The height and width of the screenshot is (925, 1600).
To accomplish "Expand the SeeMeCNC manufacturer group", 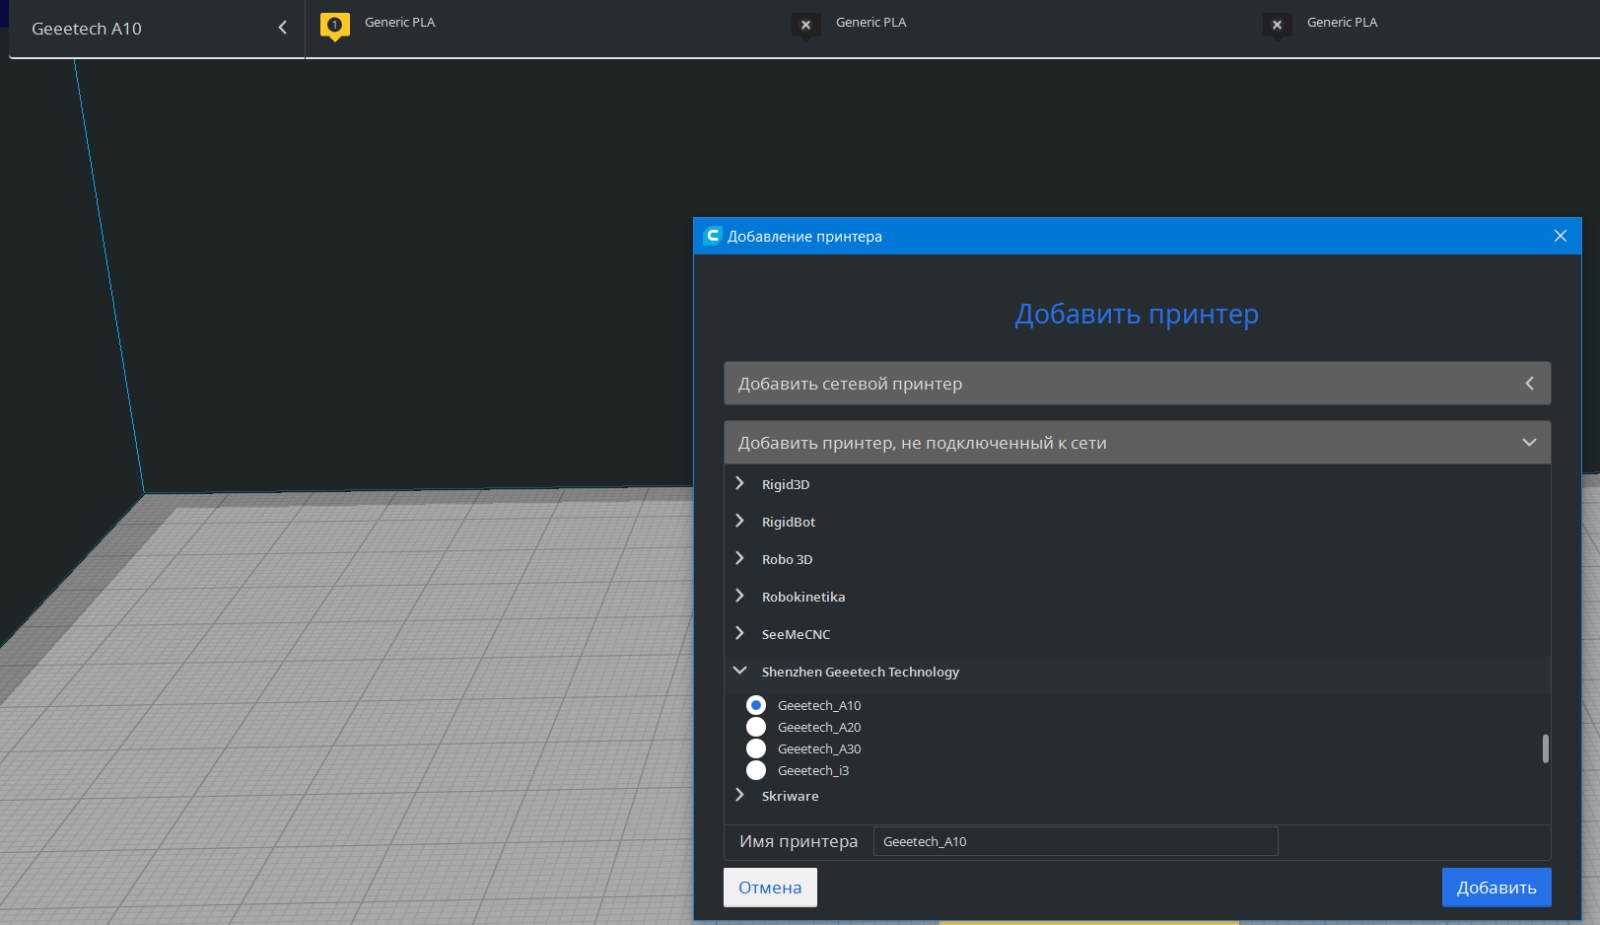I will pos(740,633).
